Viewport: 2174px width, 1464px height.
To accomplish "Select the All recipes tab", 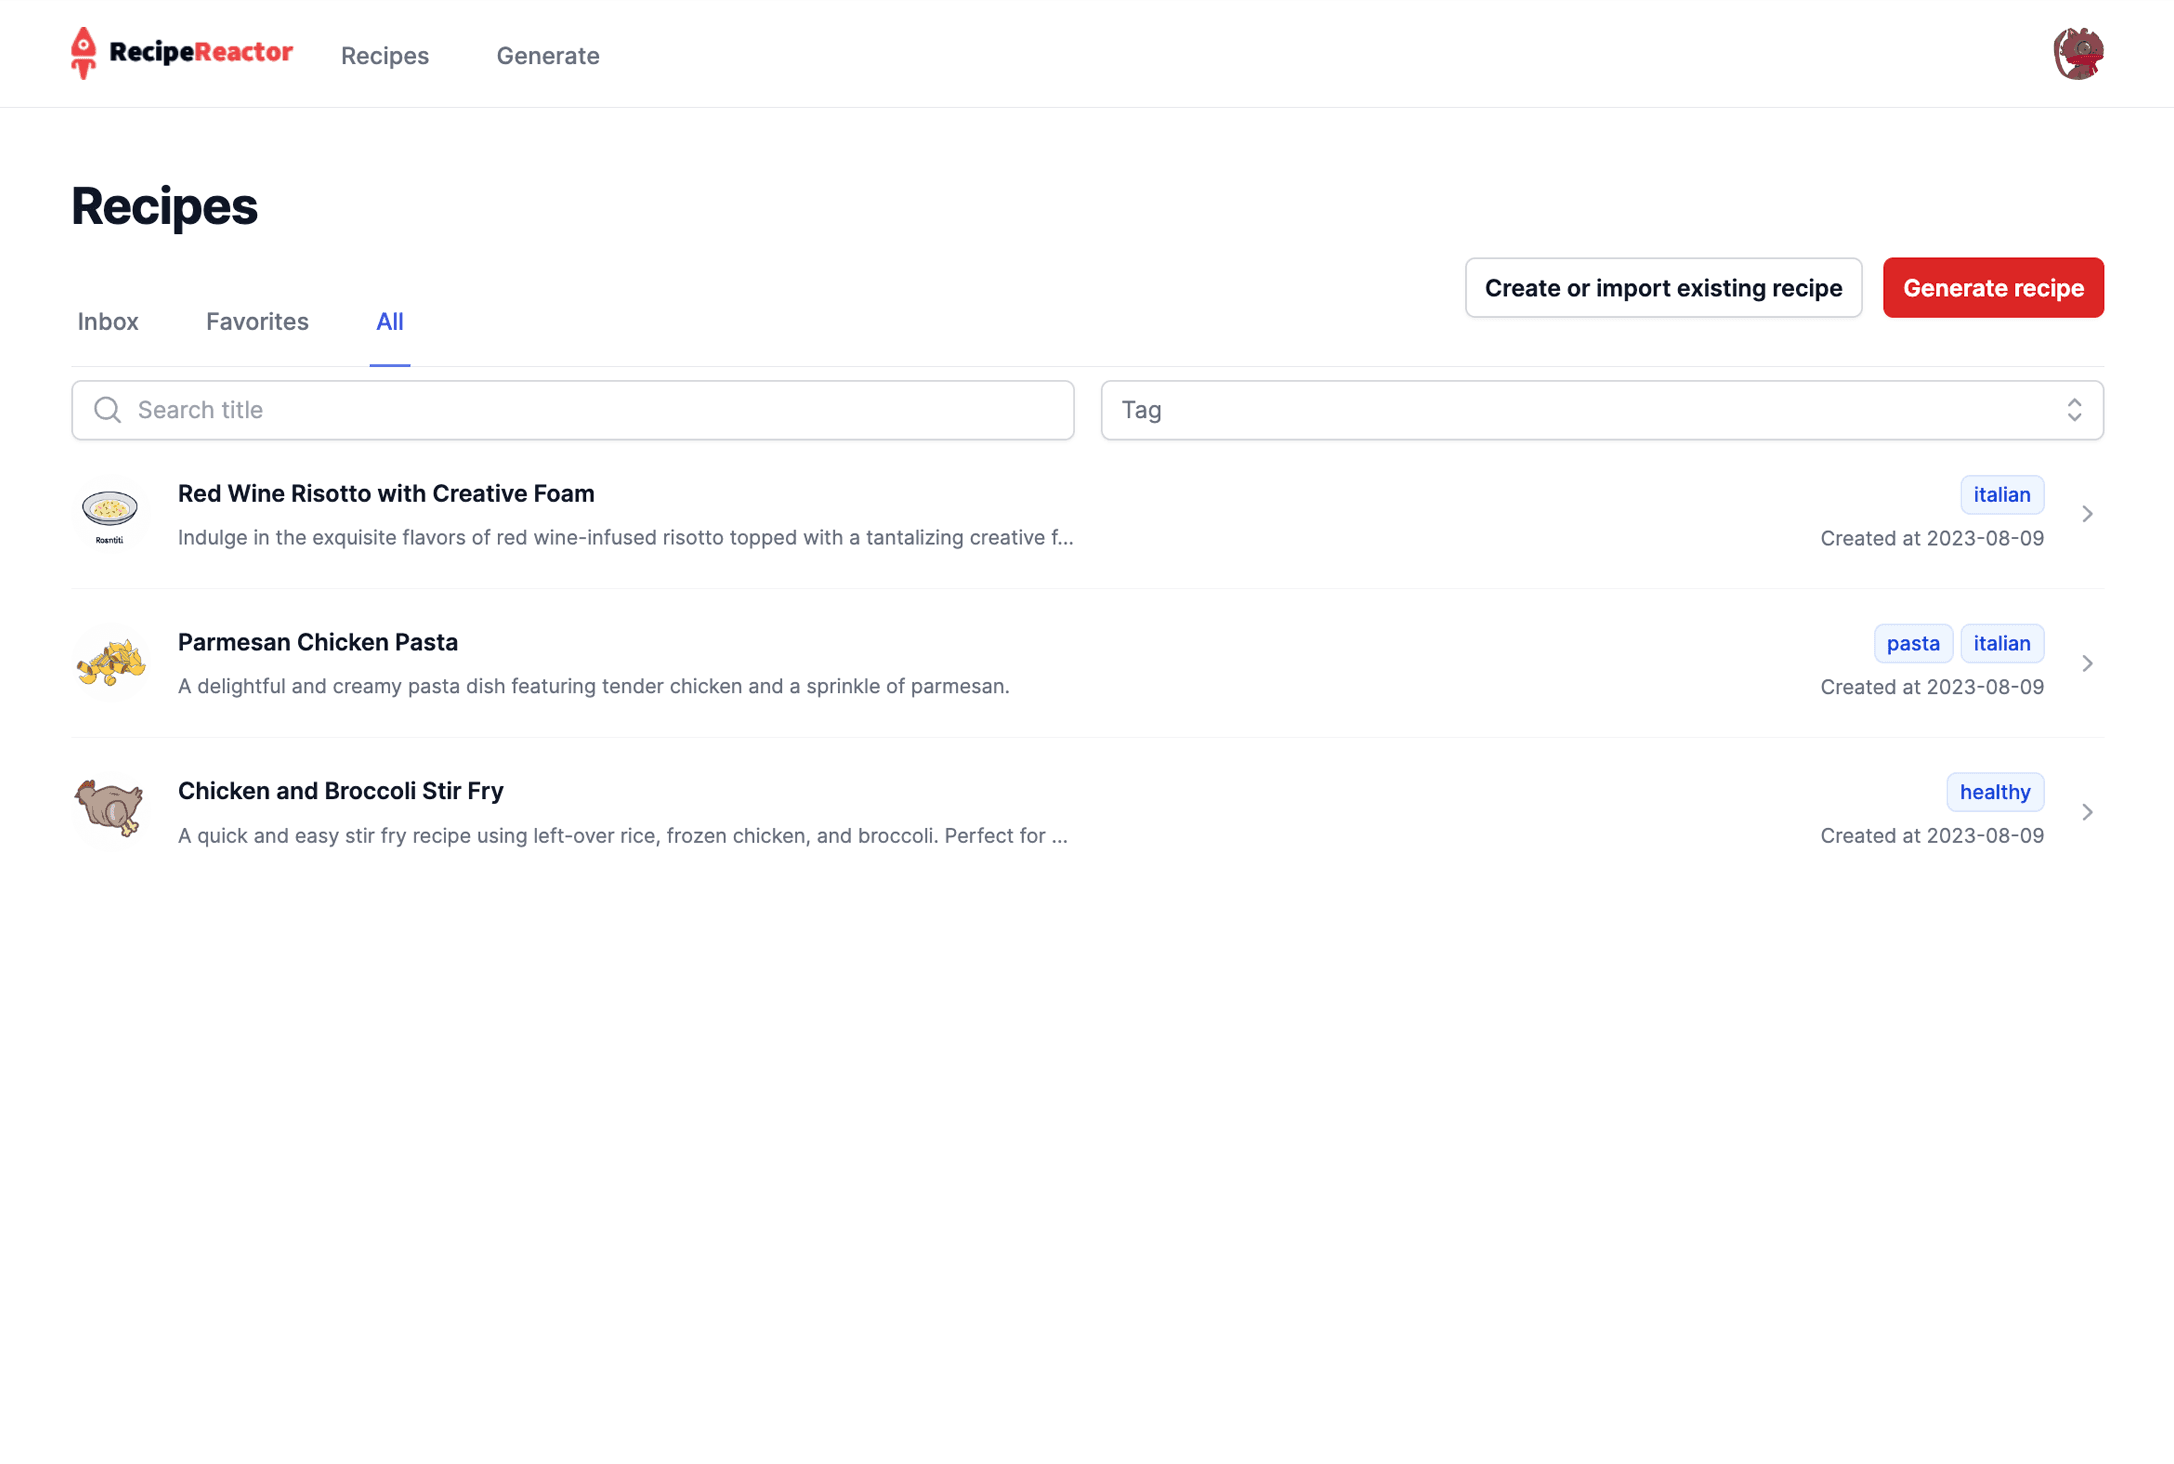I will pos(389,322).
